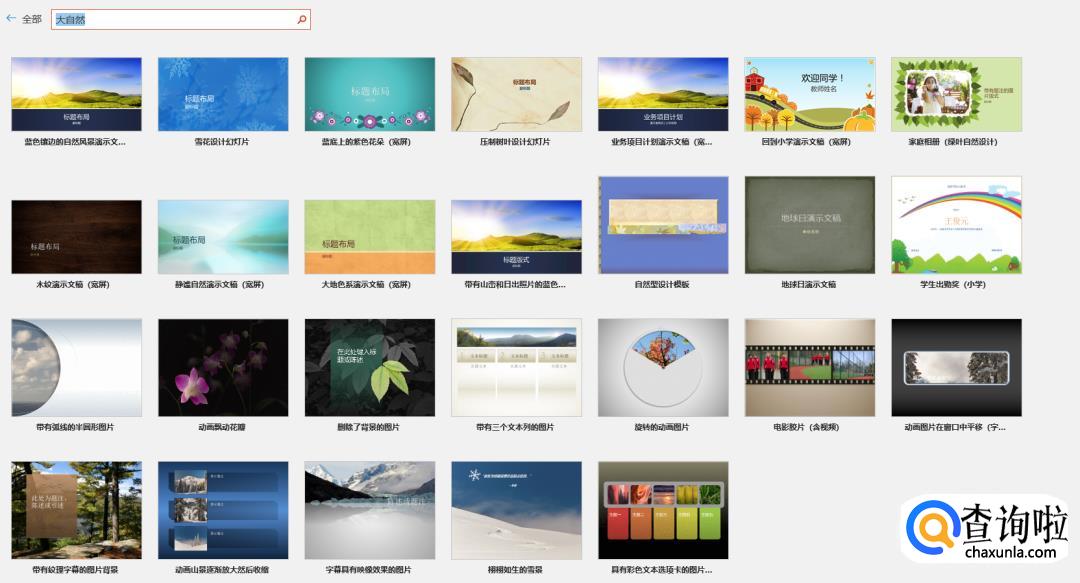
Task: Click the 全部 link beside the back arrow
Action: pyautogui.click(x=32, y=19)
